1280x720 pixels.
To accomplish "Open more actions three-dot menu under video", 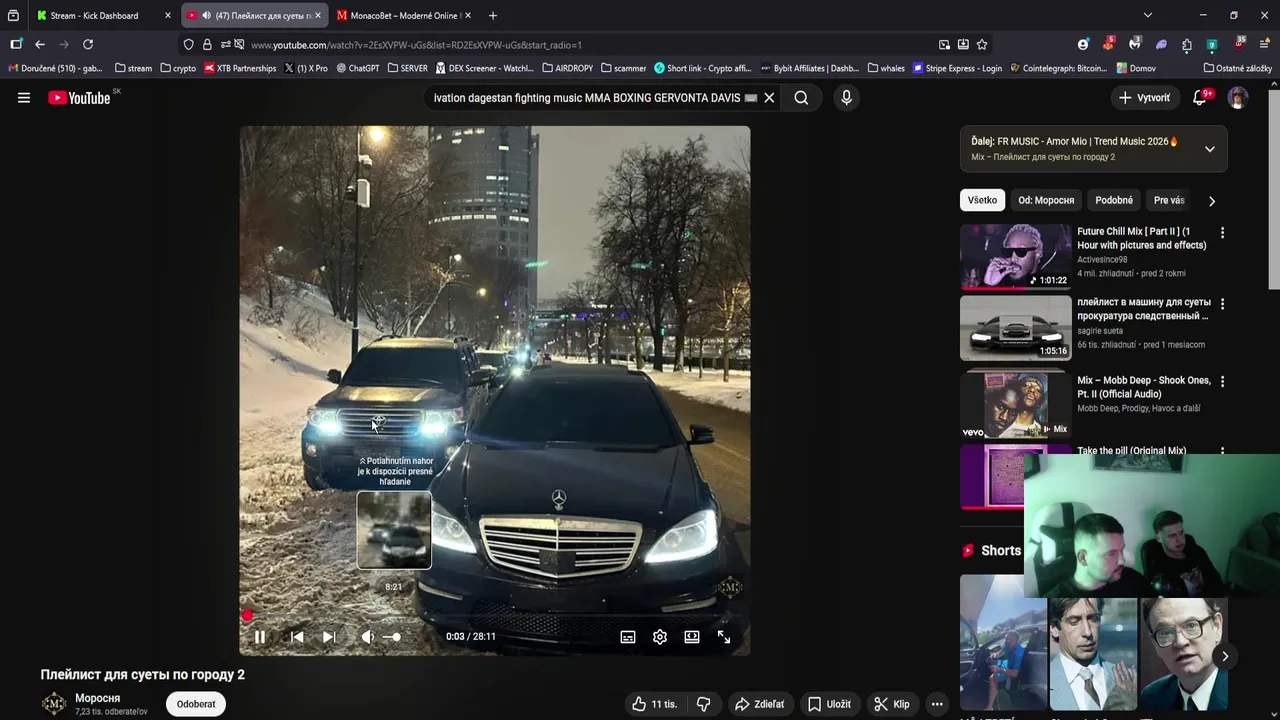I will [937, 704].
